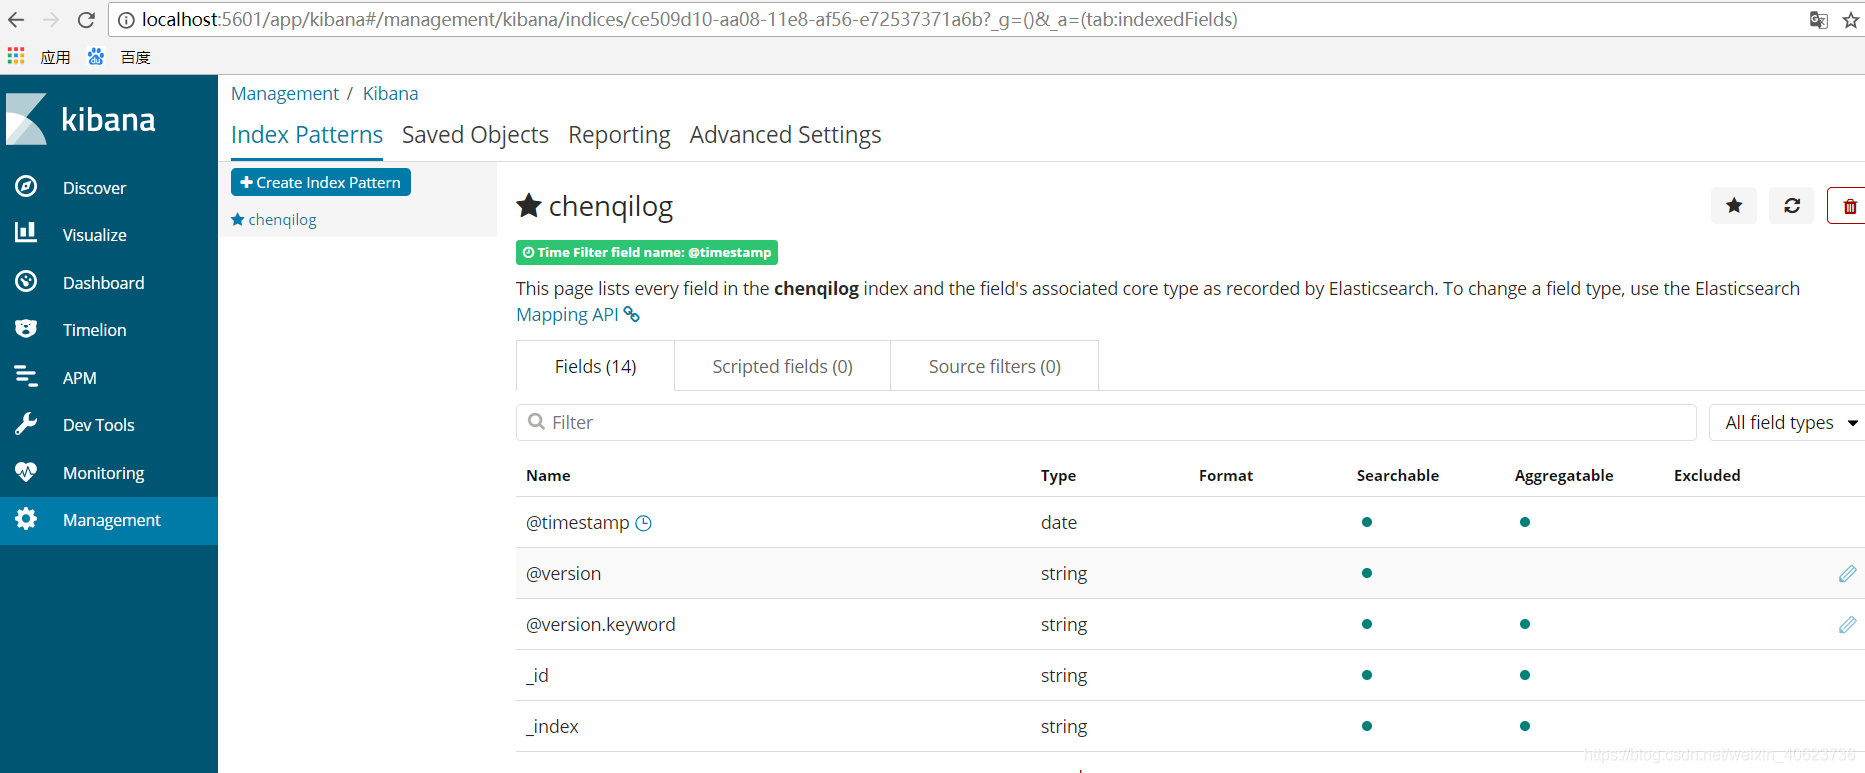Refresh the field list
The width and height of the screenshot is (1865, 773).
(1792, 206)
